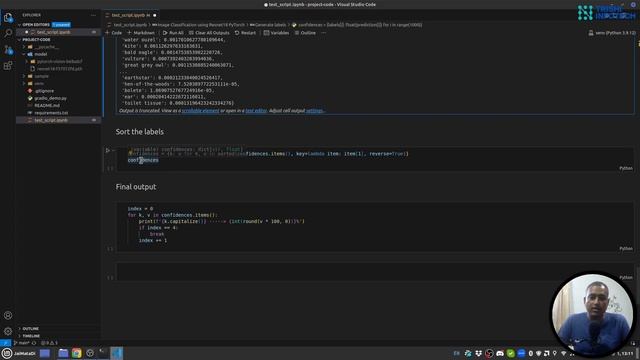The height and width of the screenshot is (360, 640).
Task: Close the test_script.ipynb tab dot
Action: [155, 16]
